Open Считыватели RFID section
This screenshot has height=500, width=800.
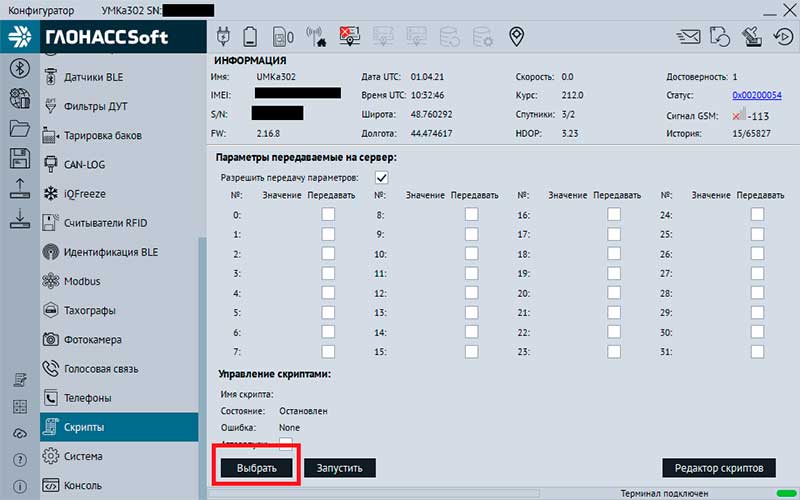click(x=119, y=222)
